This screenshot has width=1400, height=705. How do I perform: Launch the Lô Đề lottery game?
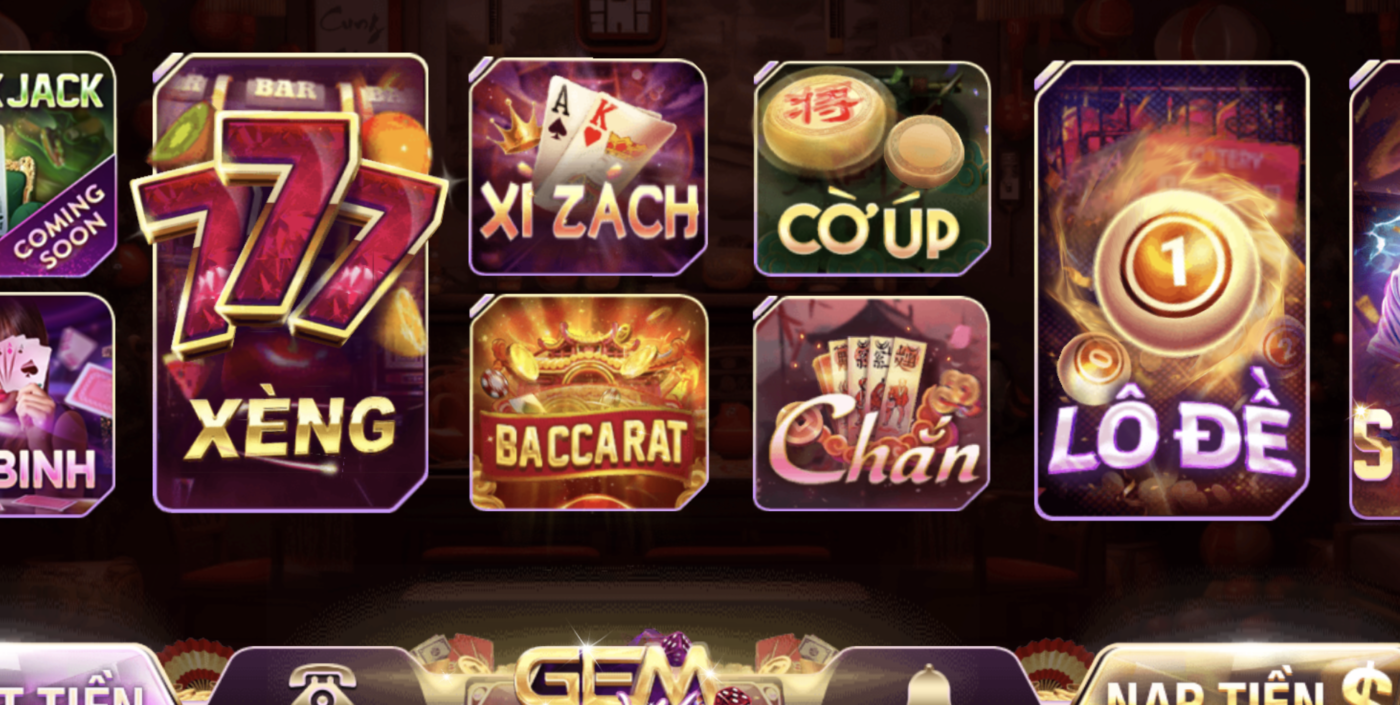click(x=1172, y=290)
